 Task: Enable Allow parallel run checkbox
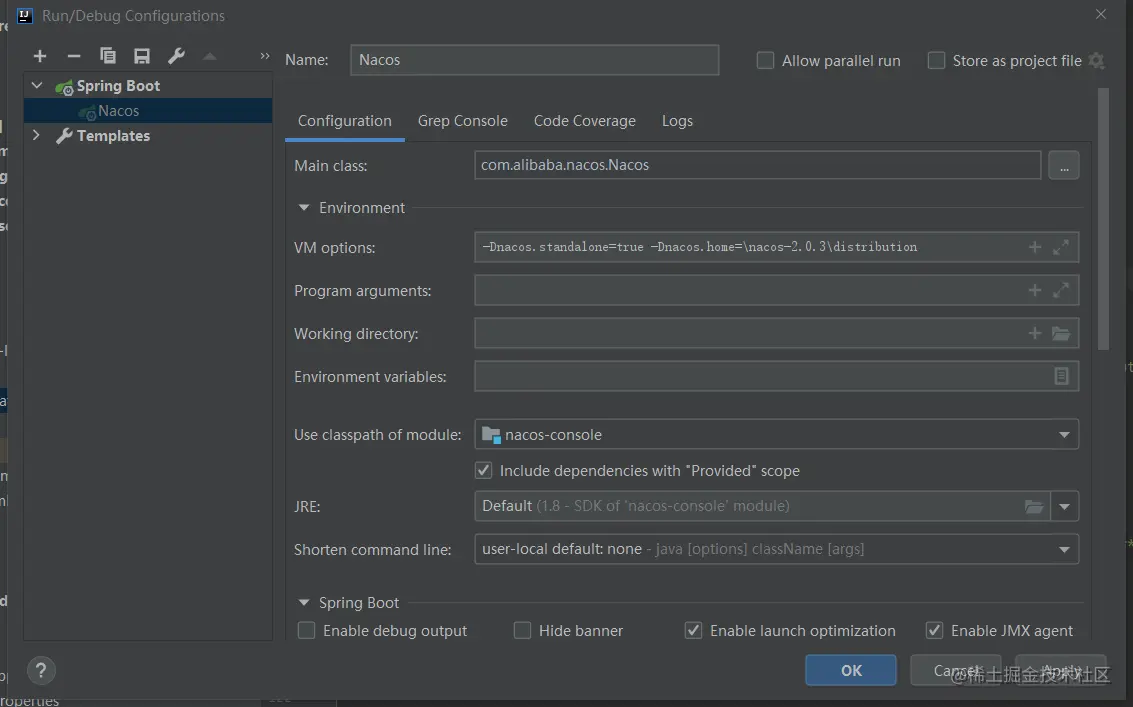coord(766,61)
